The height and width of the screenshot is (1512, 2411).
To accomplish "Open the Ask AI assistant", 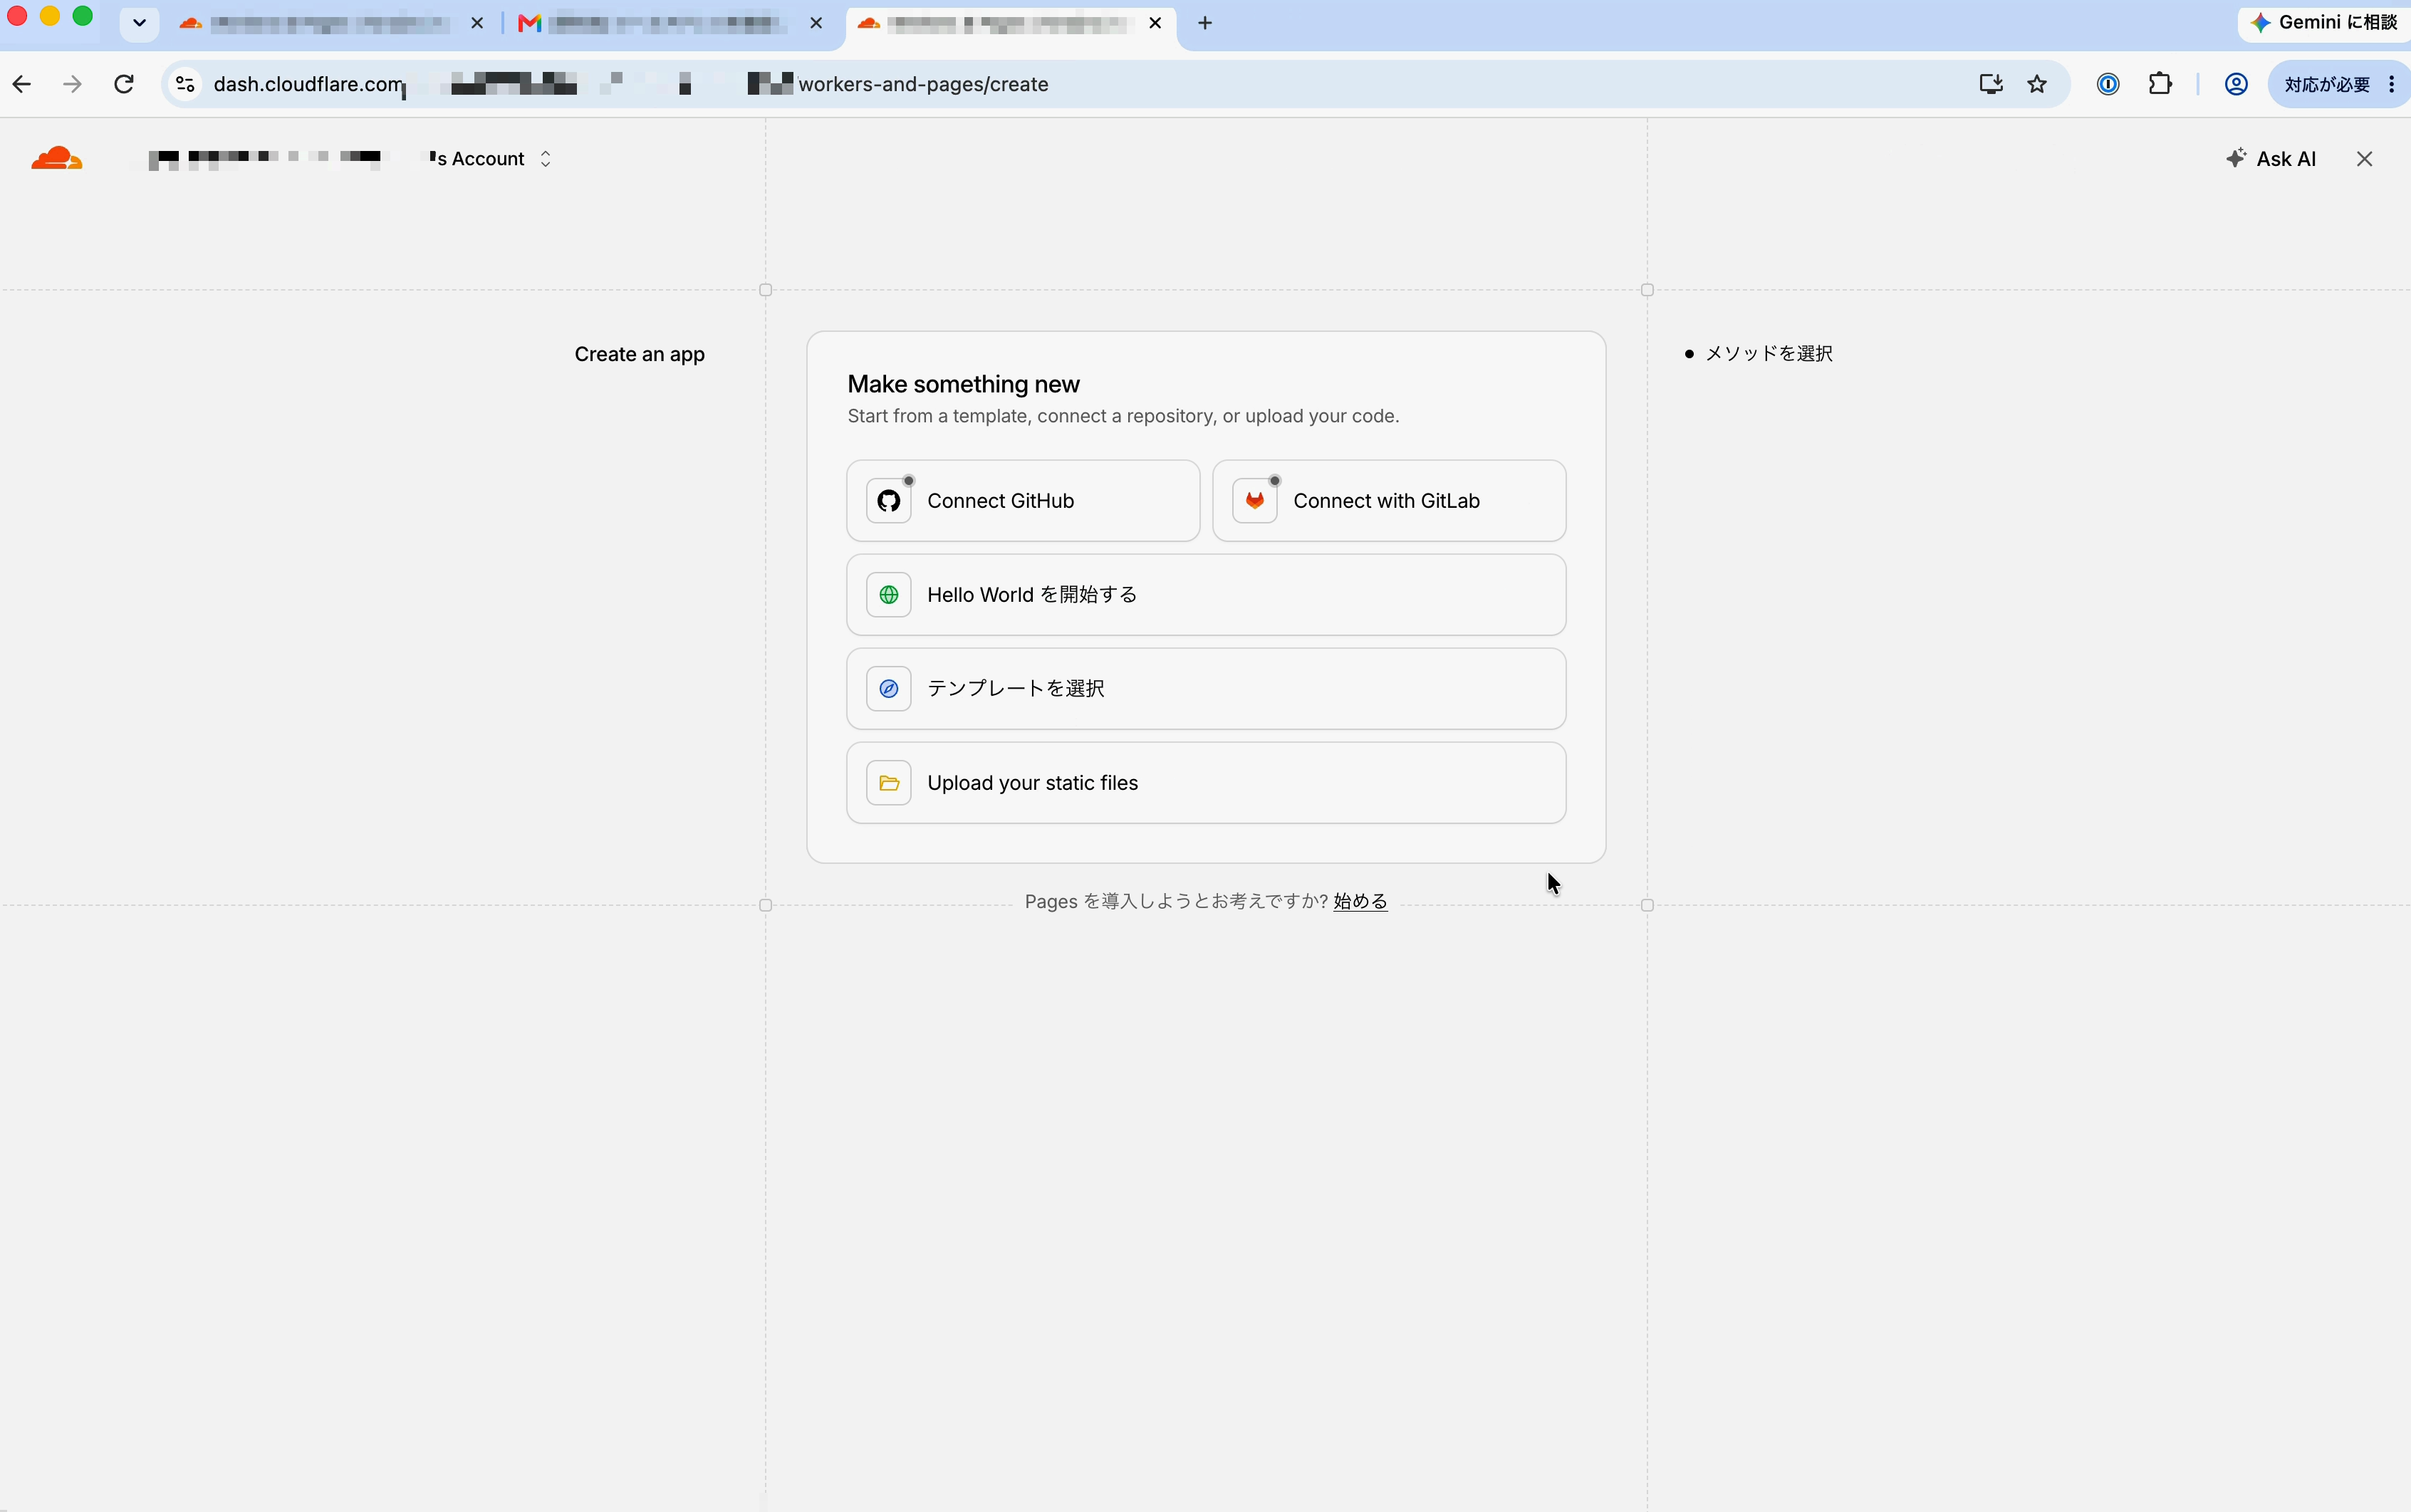I will pyautogui.click(x=2271, y=159).
